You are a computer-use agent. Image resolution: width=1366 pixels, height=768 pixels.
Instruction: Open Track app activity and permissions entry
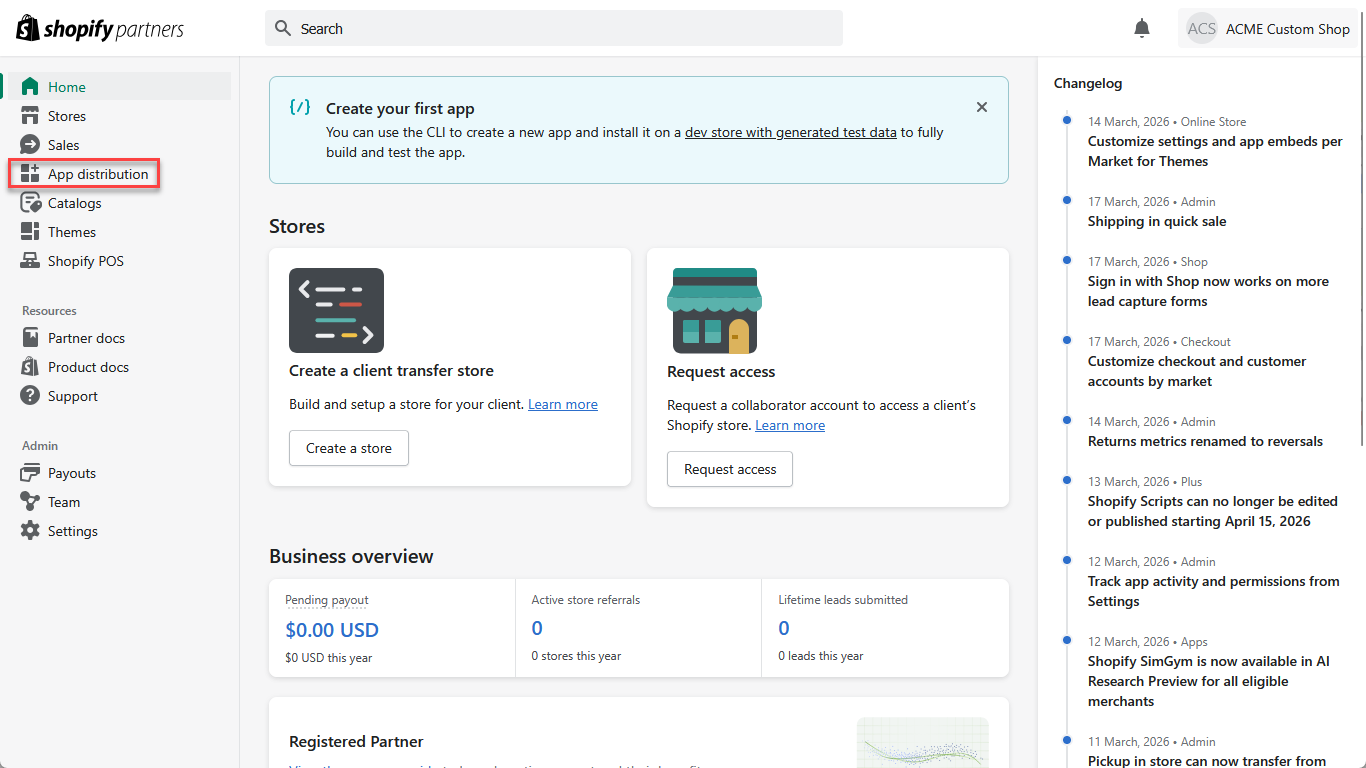[x=1214, y=591]
